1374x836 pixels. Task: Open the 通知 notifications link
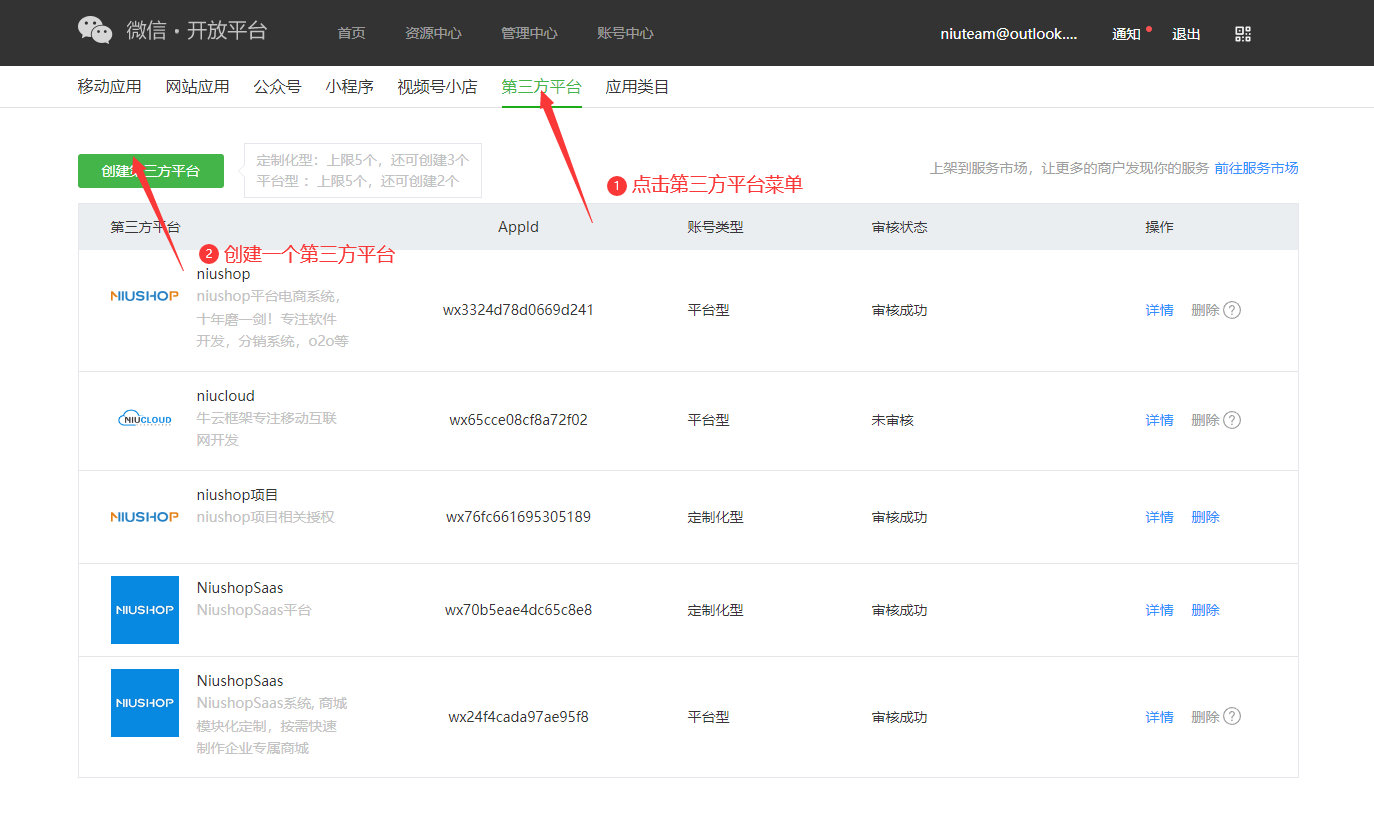(1126, 34)
